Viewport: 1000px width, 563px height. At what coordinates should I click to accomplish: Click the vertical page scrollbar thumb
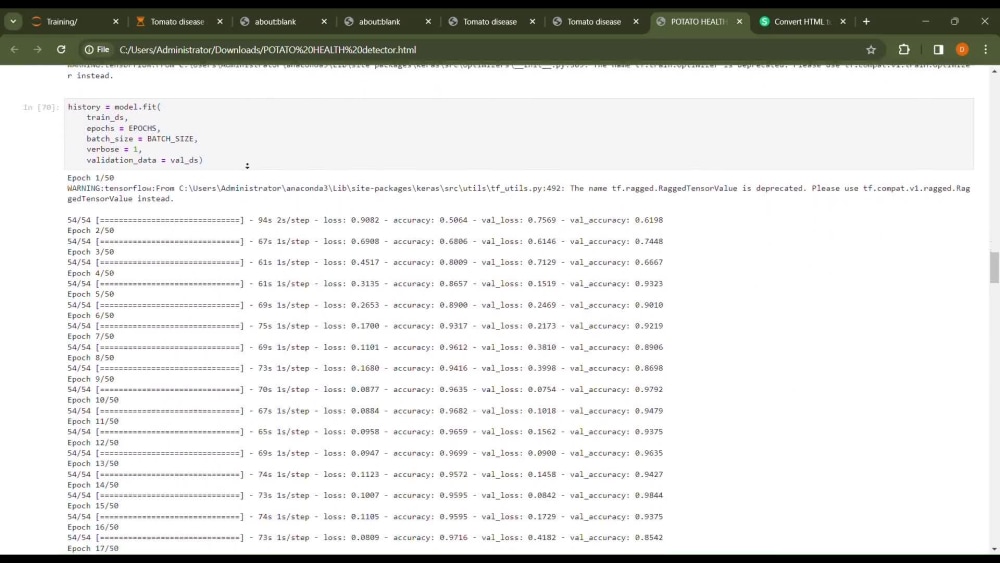(994, 267)
